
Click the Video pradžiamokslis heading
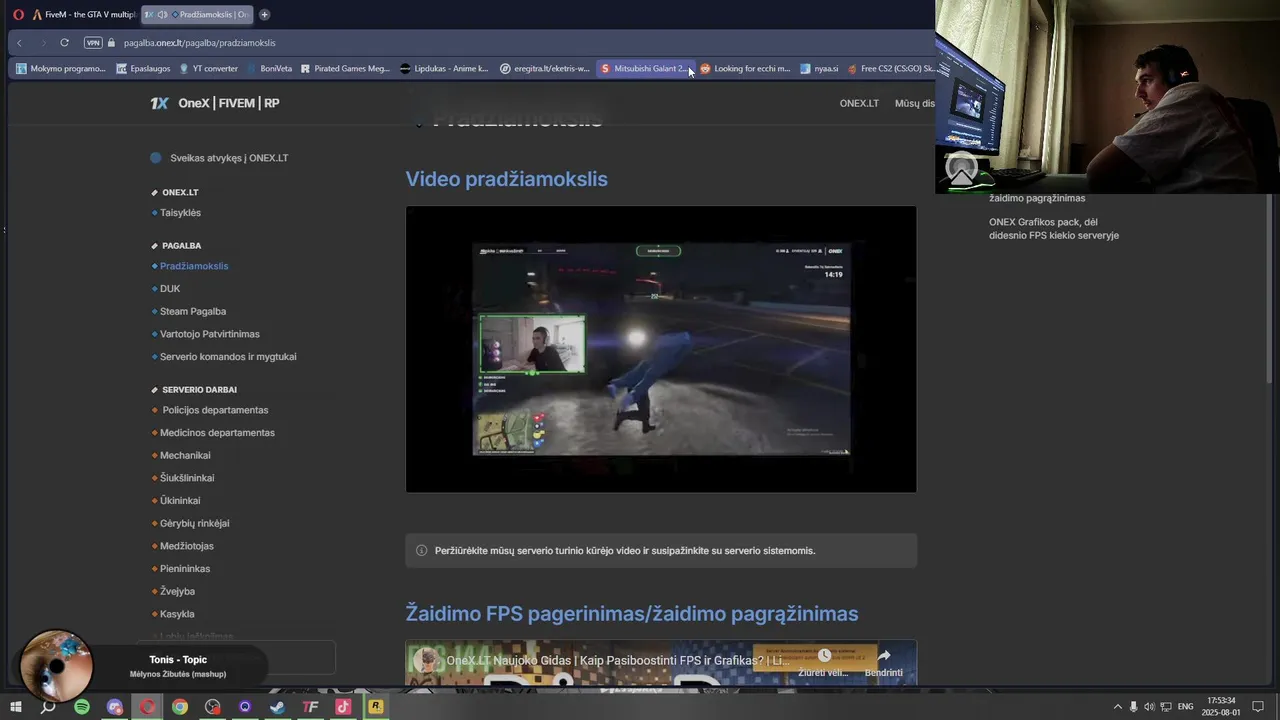506,179
